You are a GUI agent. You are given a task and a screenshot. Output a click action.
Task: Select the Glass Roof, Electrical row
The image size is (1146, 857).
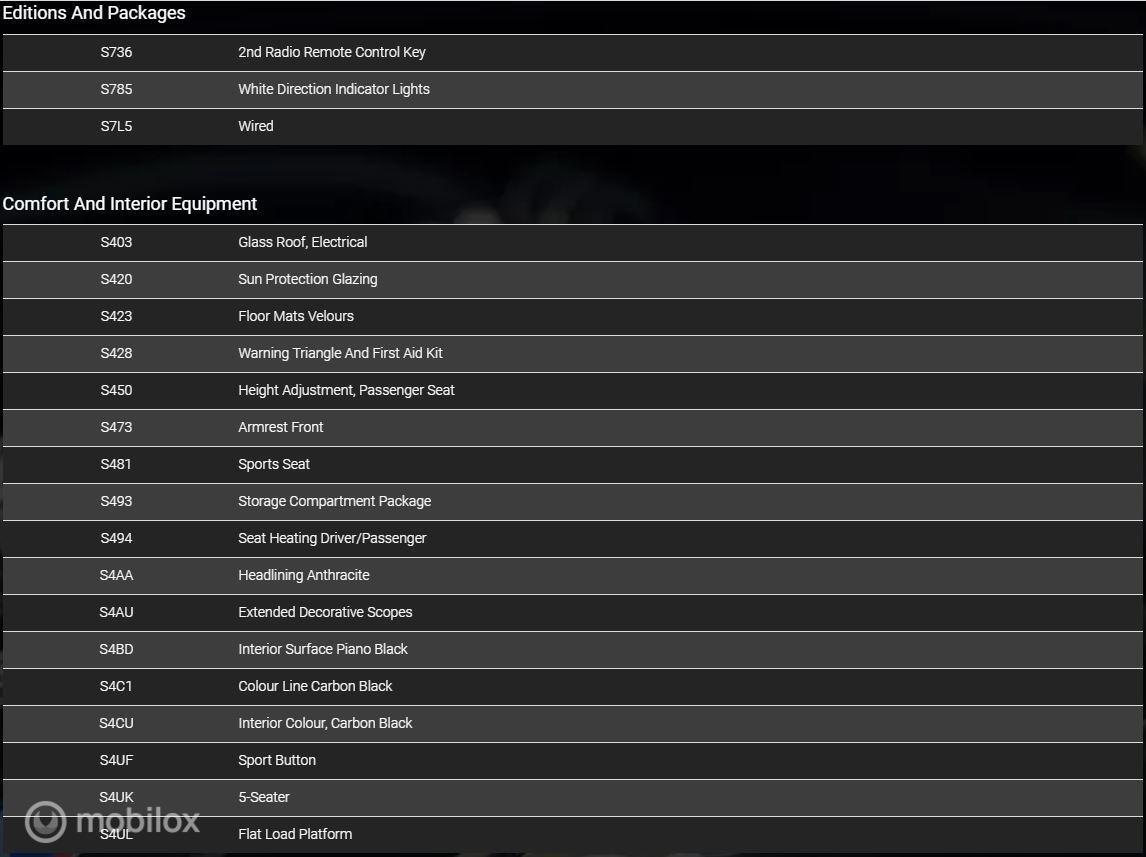pyautogui.click(x=572, y=243)
